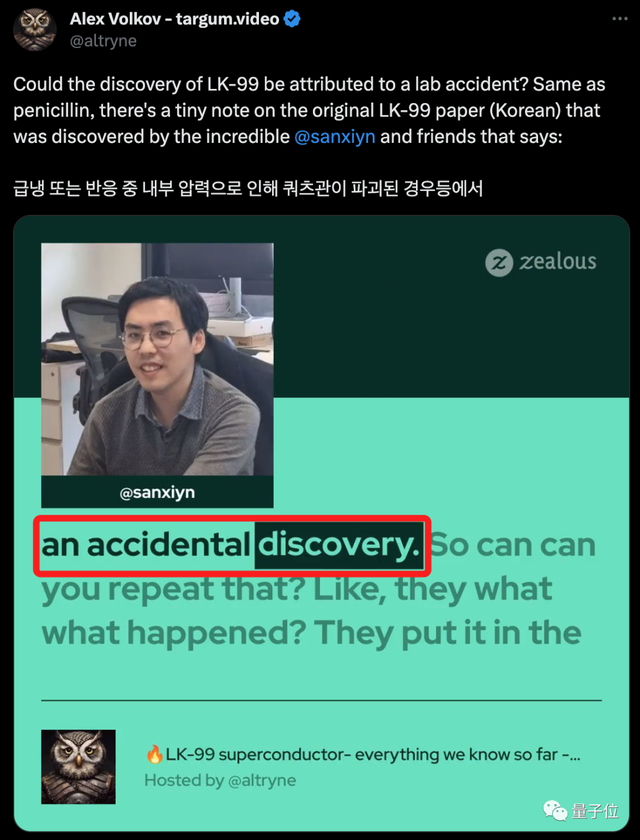Click the zealous logo icon
Image resolution: width=640 pixels, height=840 pixels.
(x=499, y=262)
